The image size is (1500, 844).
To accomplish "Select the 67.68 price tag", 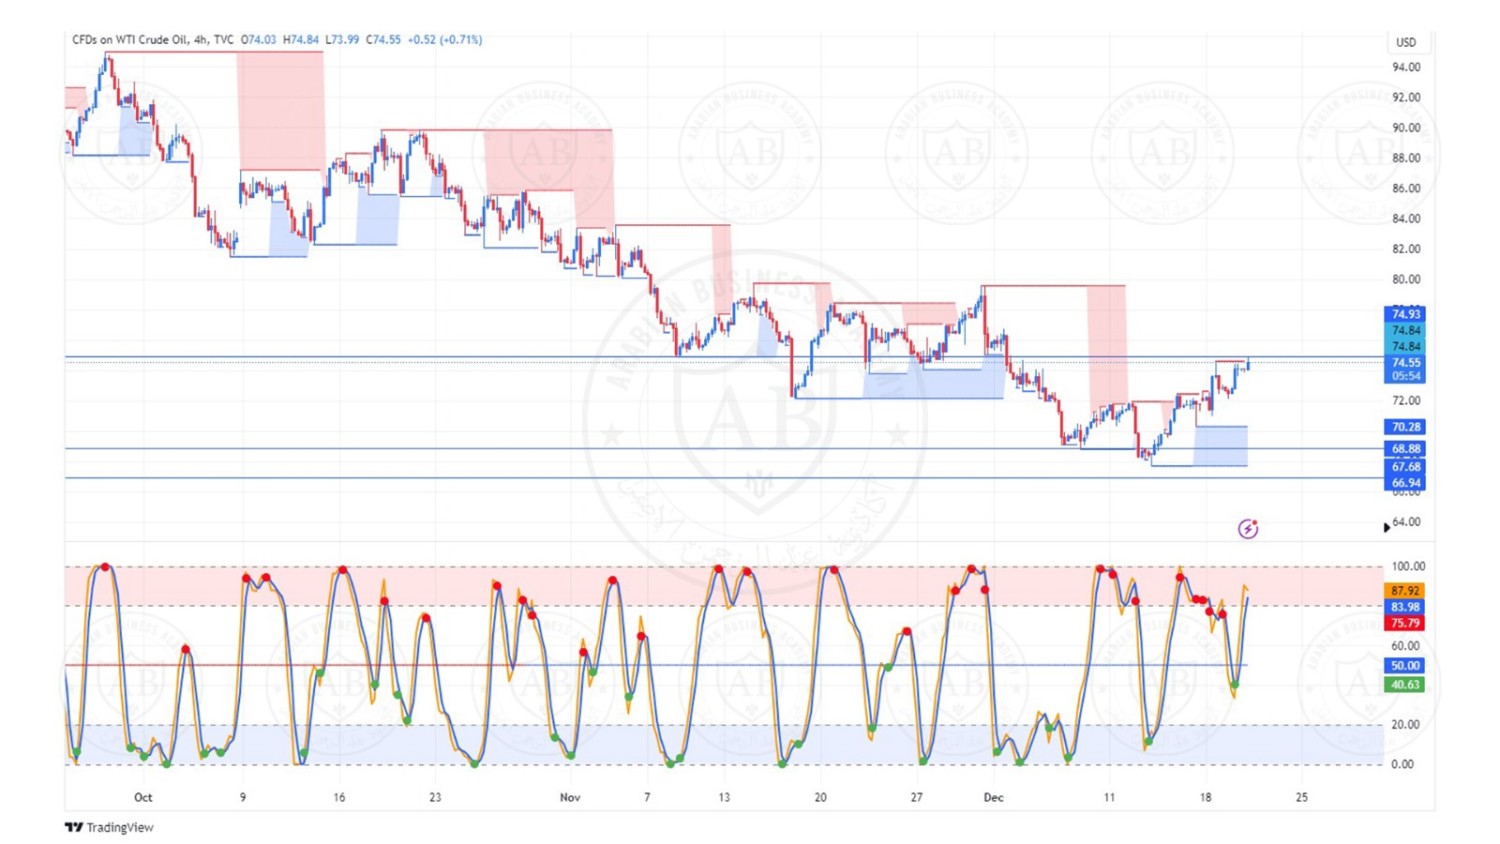I will pyautogui.click(x=1405, y=467).
